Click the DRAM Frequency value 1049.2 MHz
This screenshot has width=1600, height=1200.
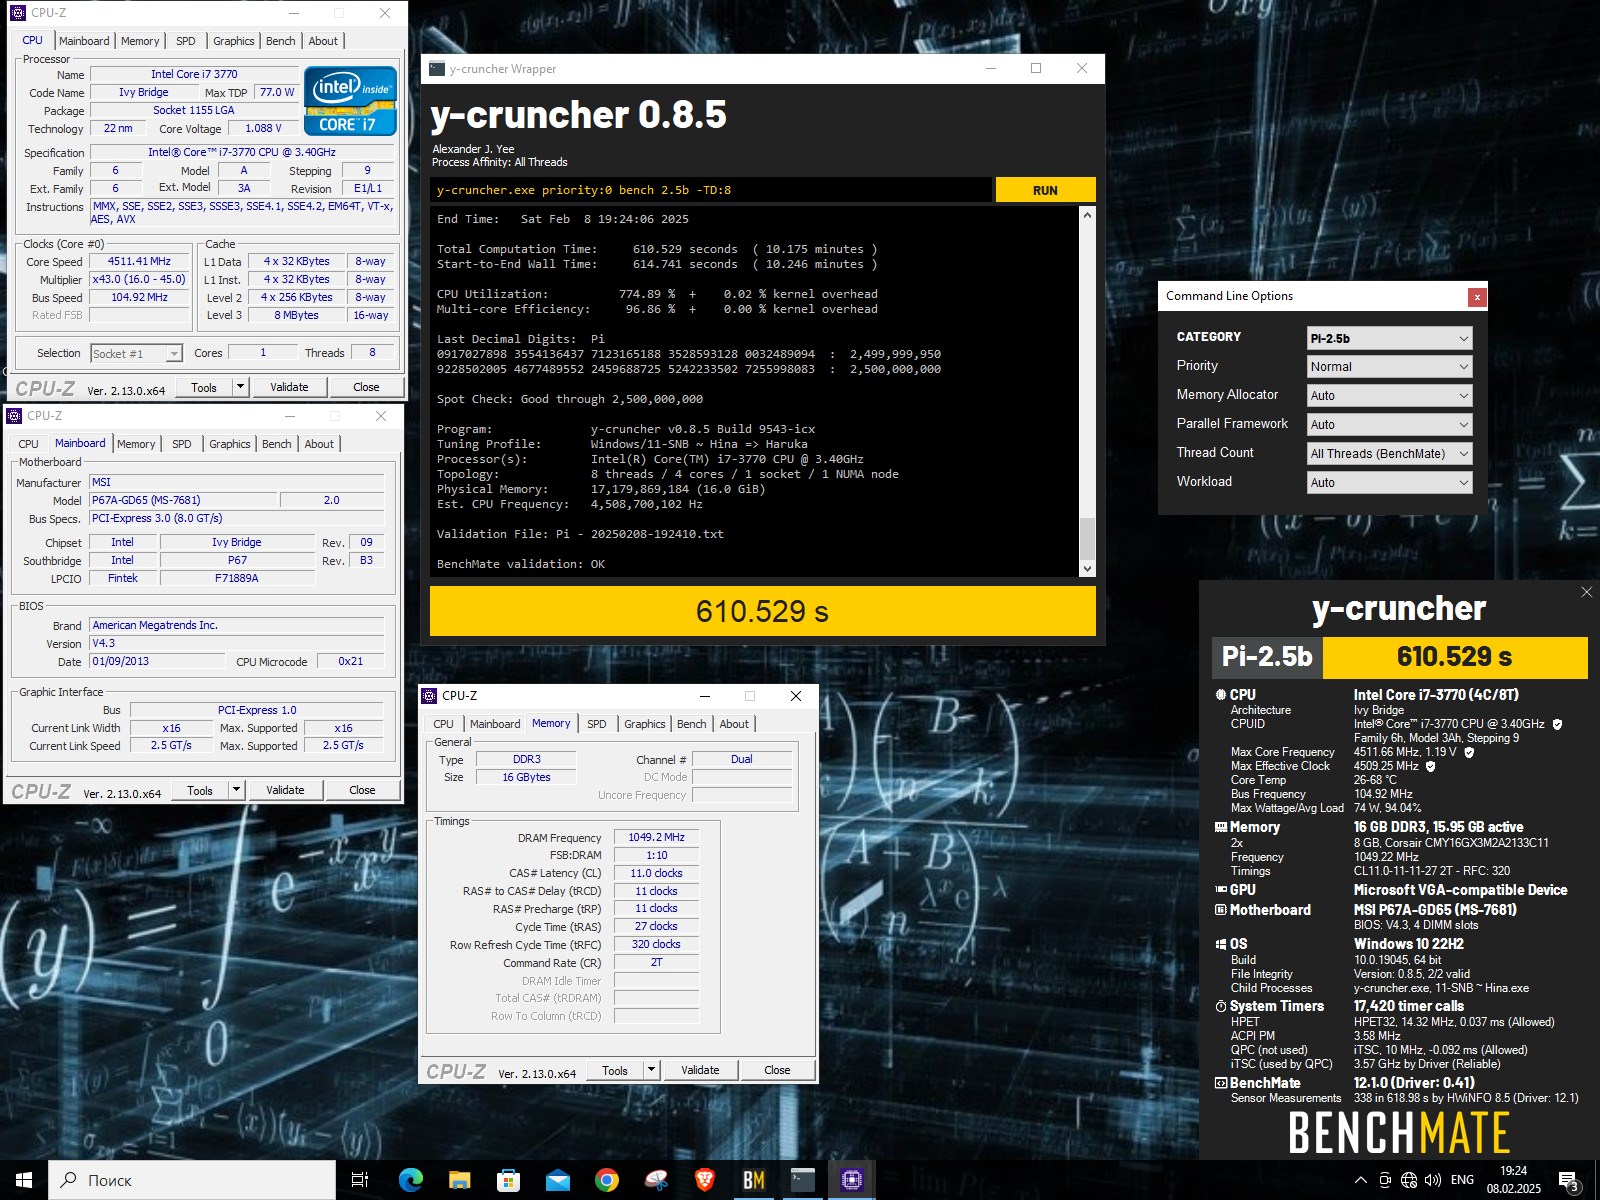[656, 837]
